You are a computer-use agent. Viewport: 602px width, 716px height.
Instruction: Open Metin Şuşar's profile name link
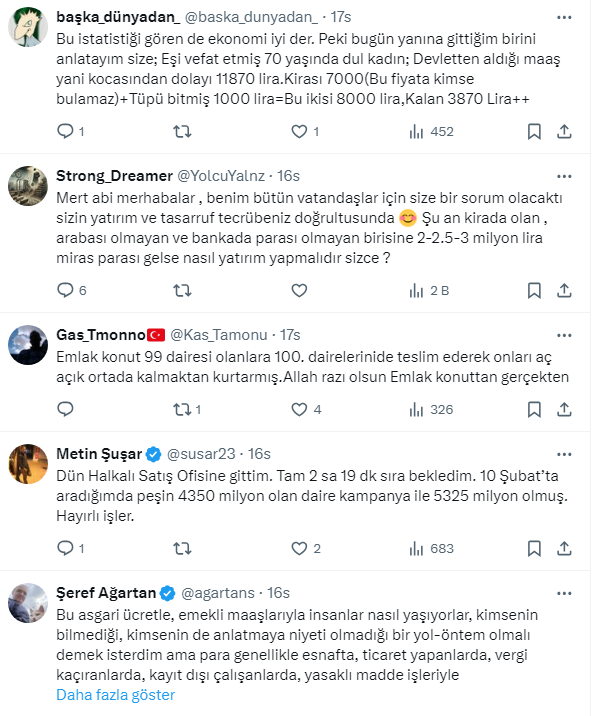[x=98, y=453]
